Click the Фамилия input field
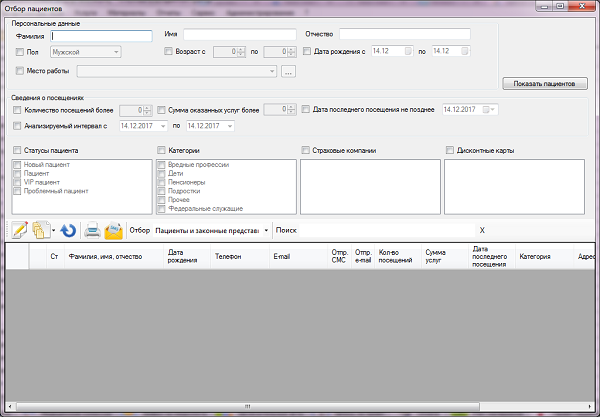The width and height of the screenshot is (600, 417). 101,36
